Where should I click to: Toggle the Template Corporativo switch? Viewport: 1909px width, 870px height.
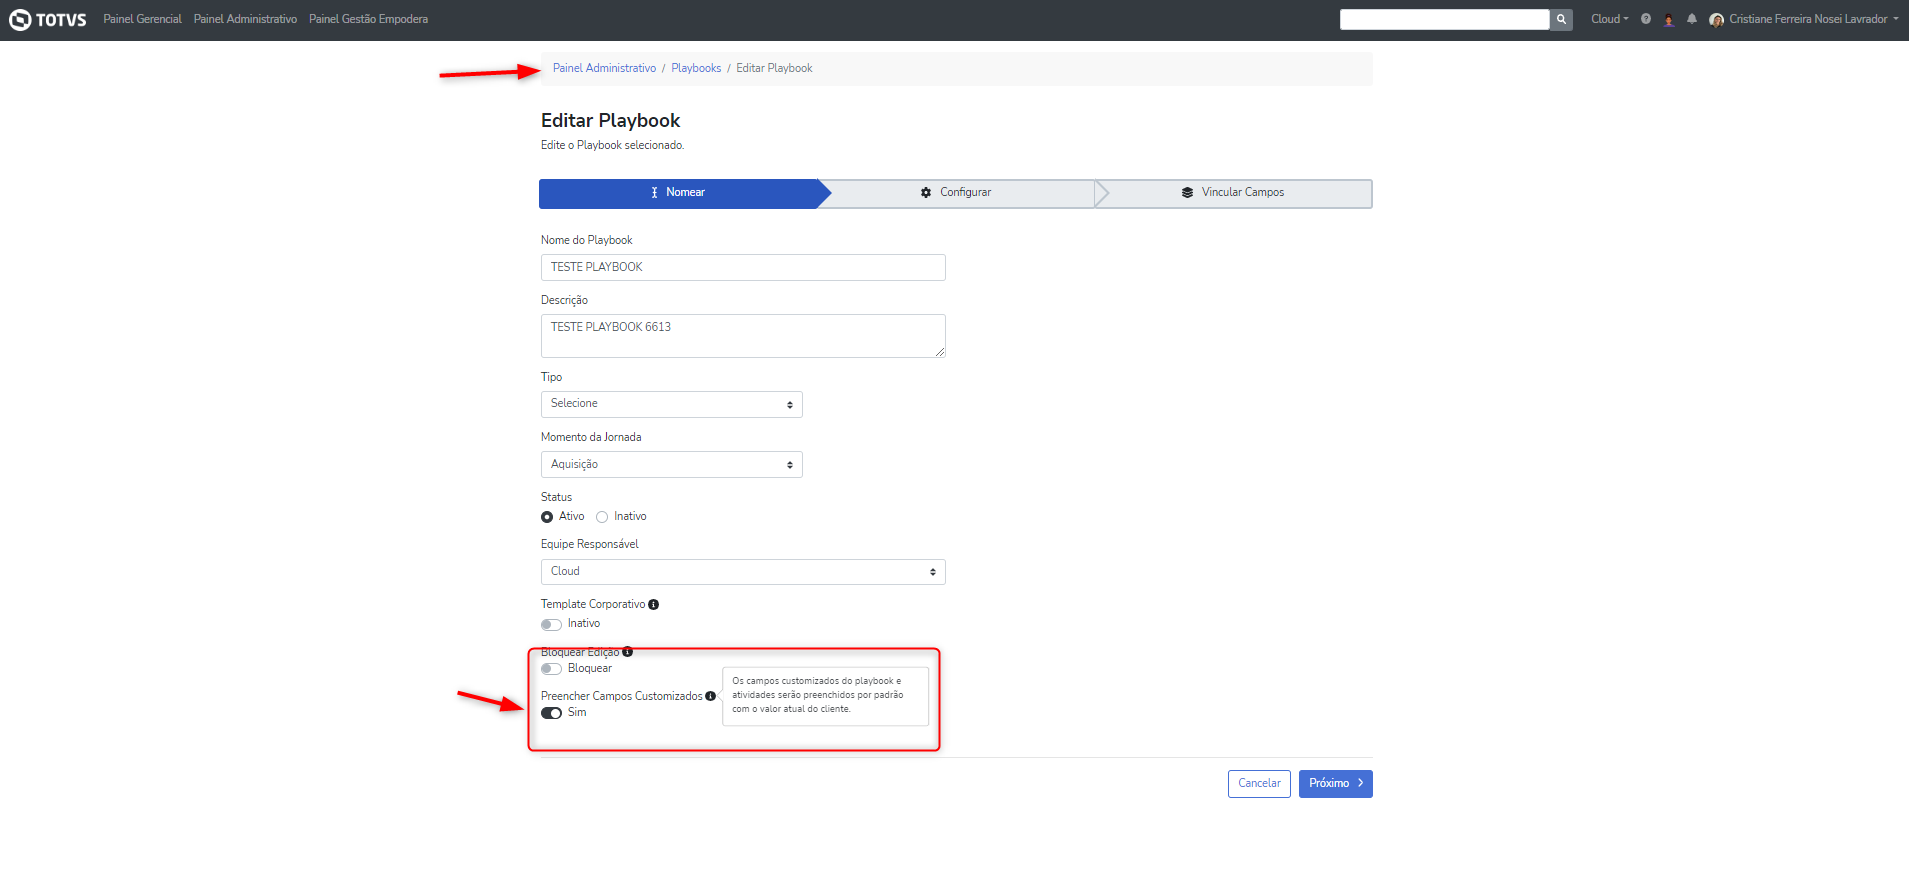click(551, 625)
